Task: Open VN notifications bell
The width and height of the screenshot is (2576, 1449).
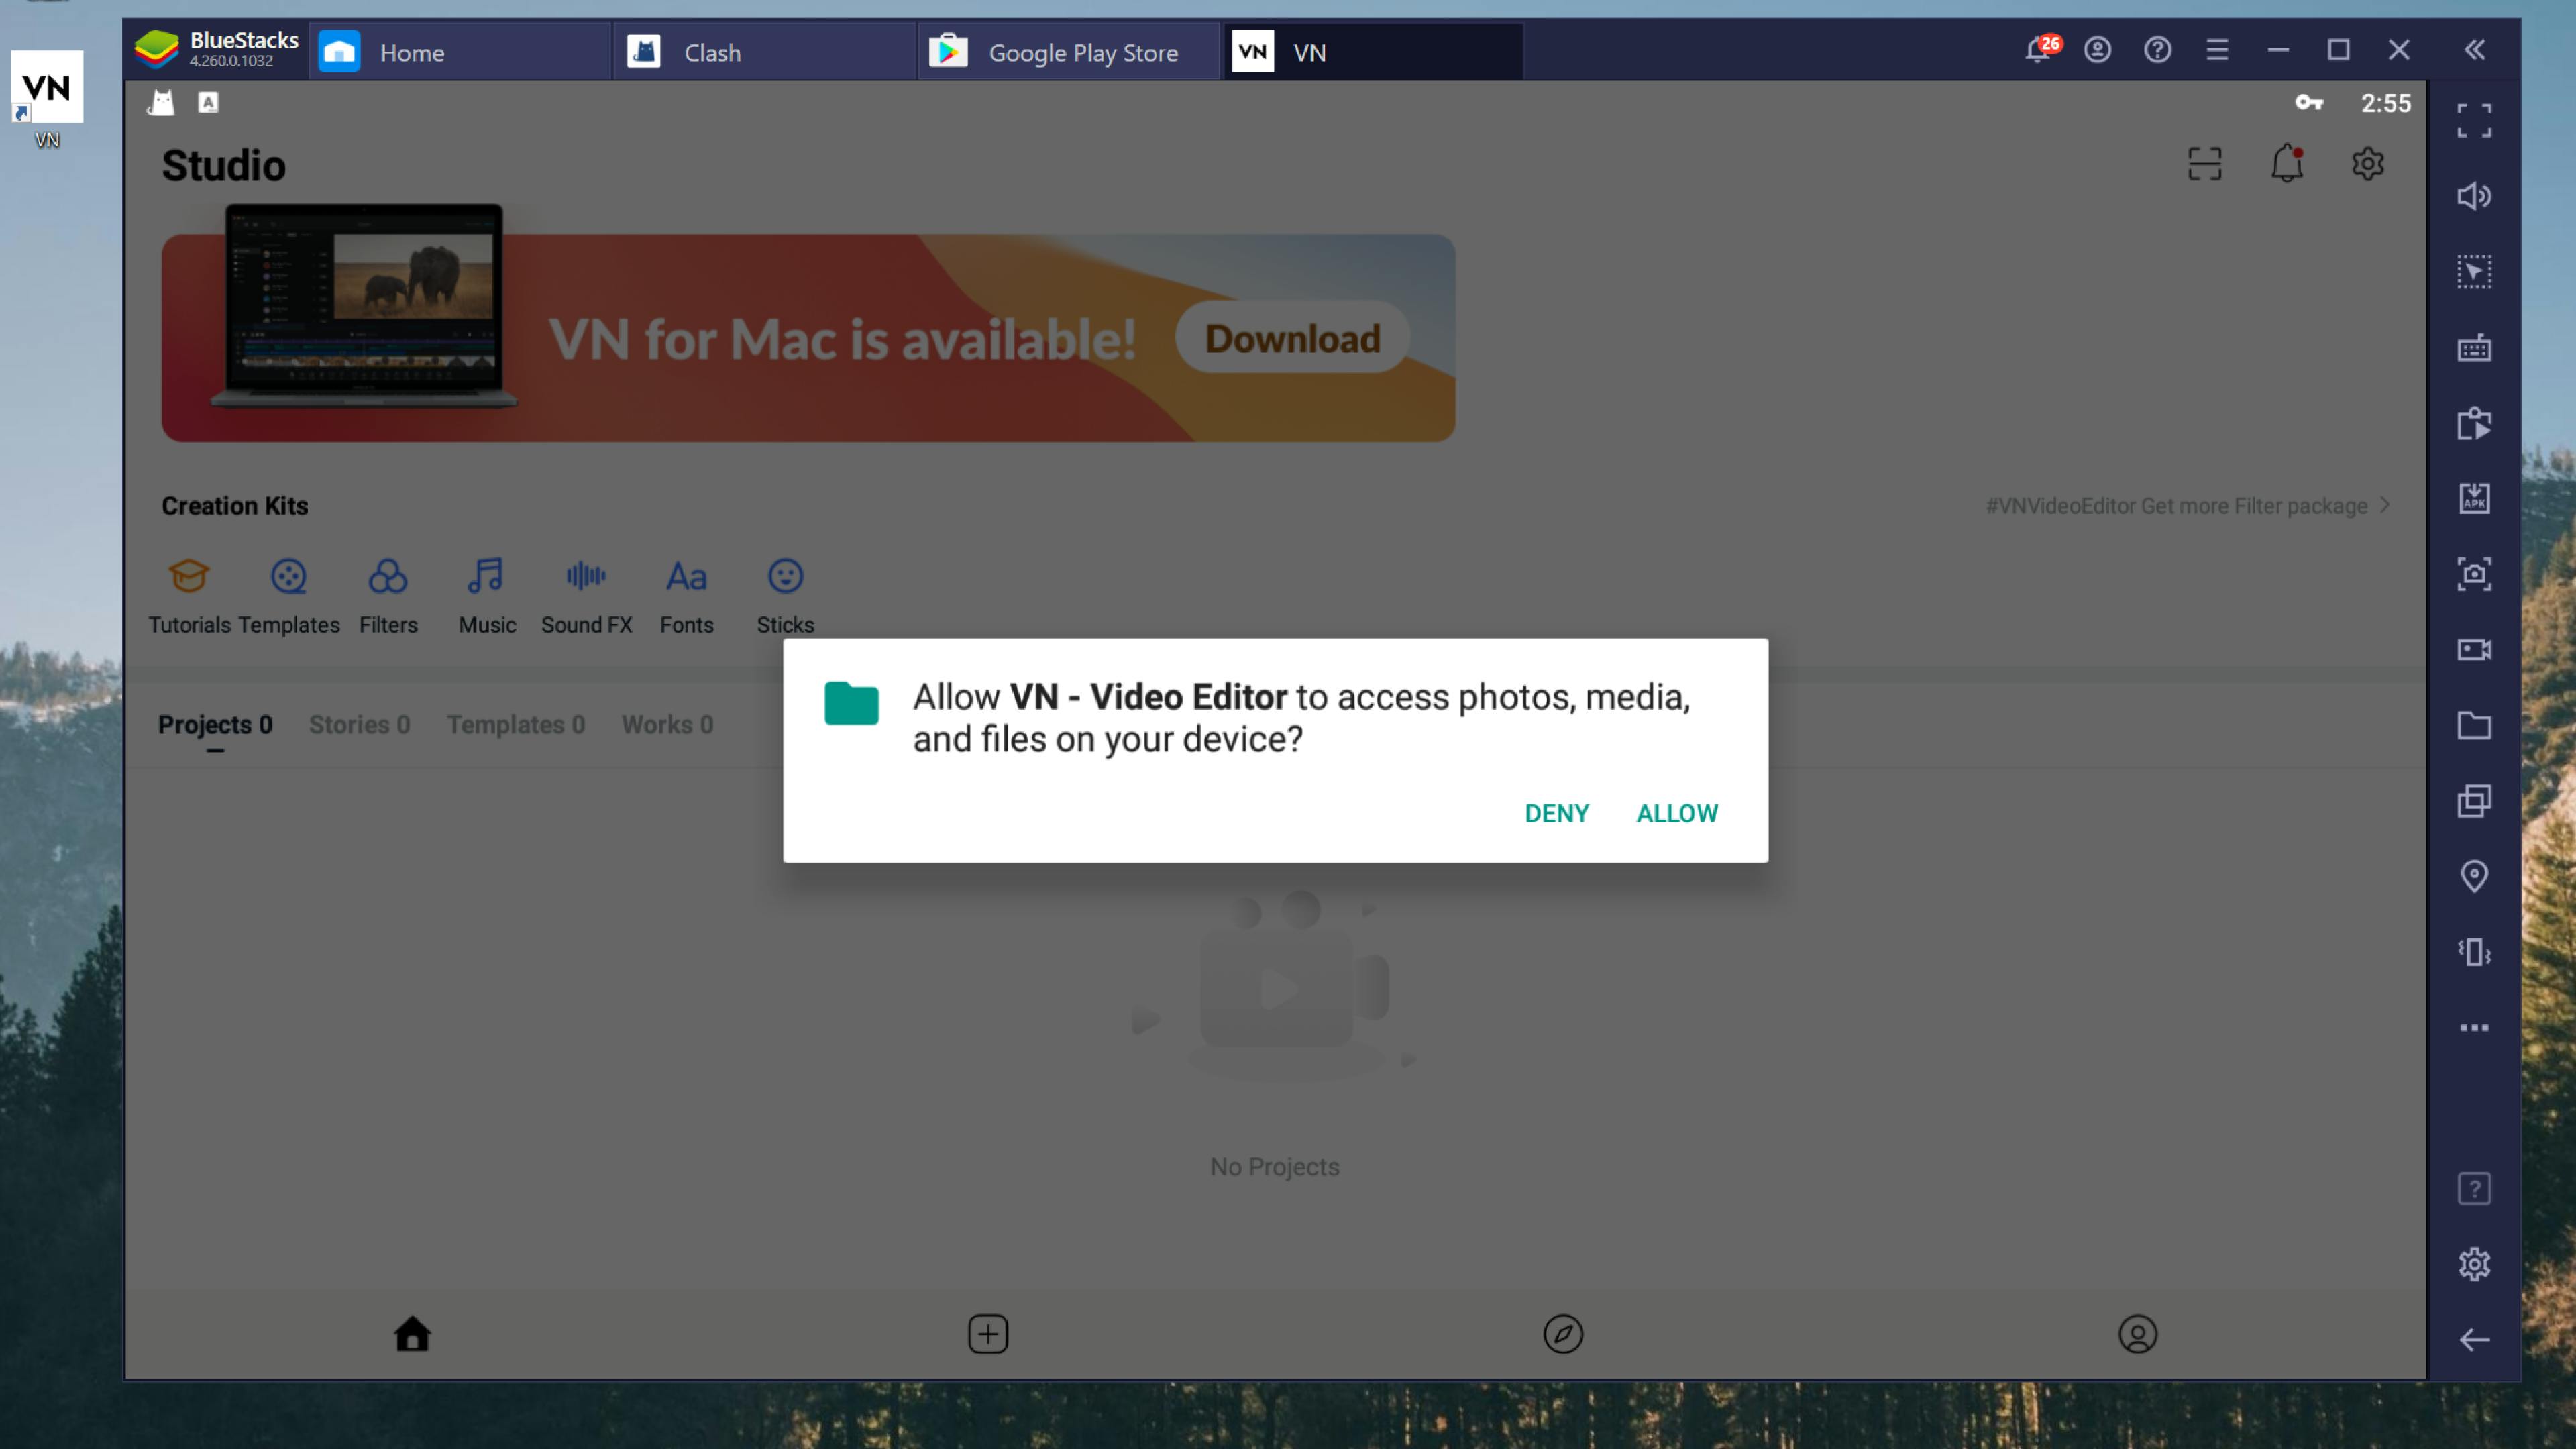Action: [2286, 164]
